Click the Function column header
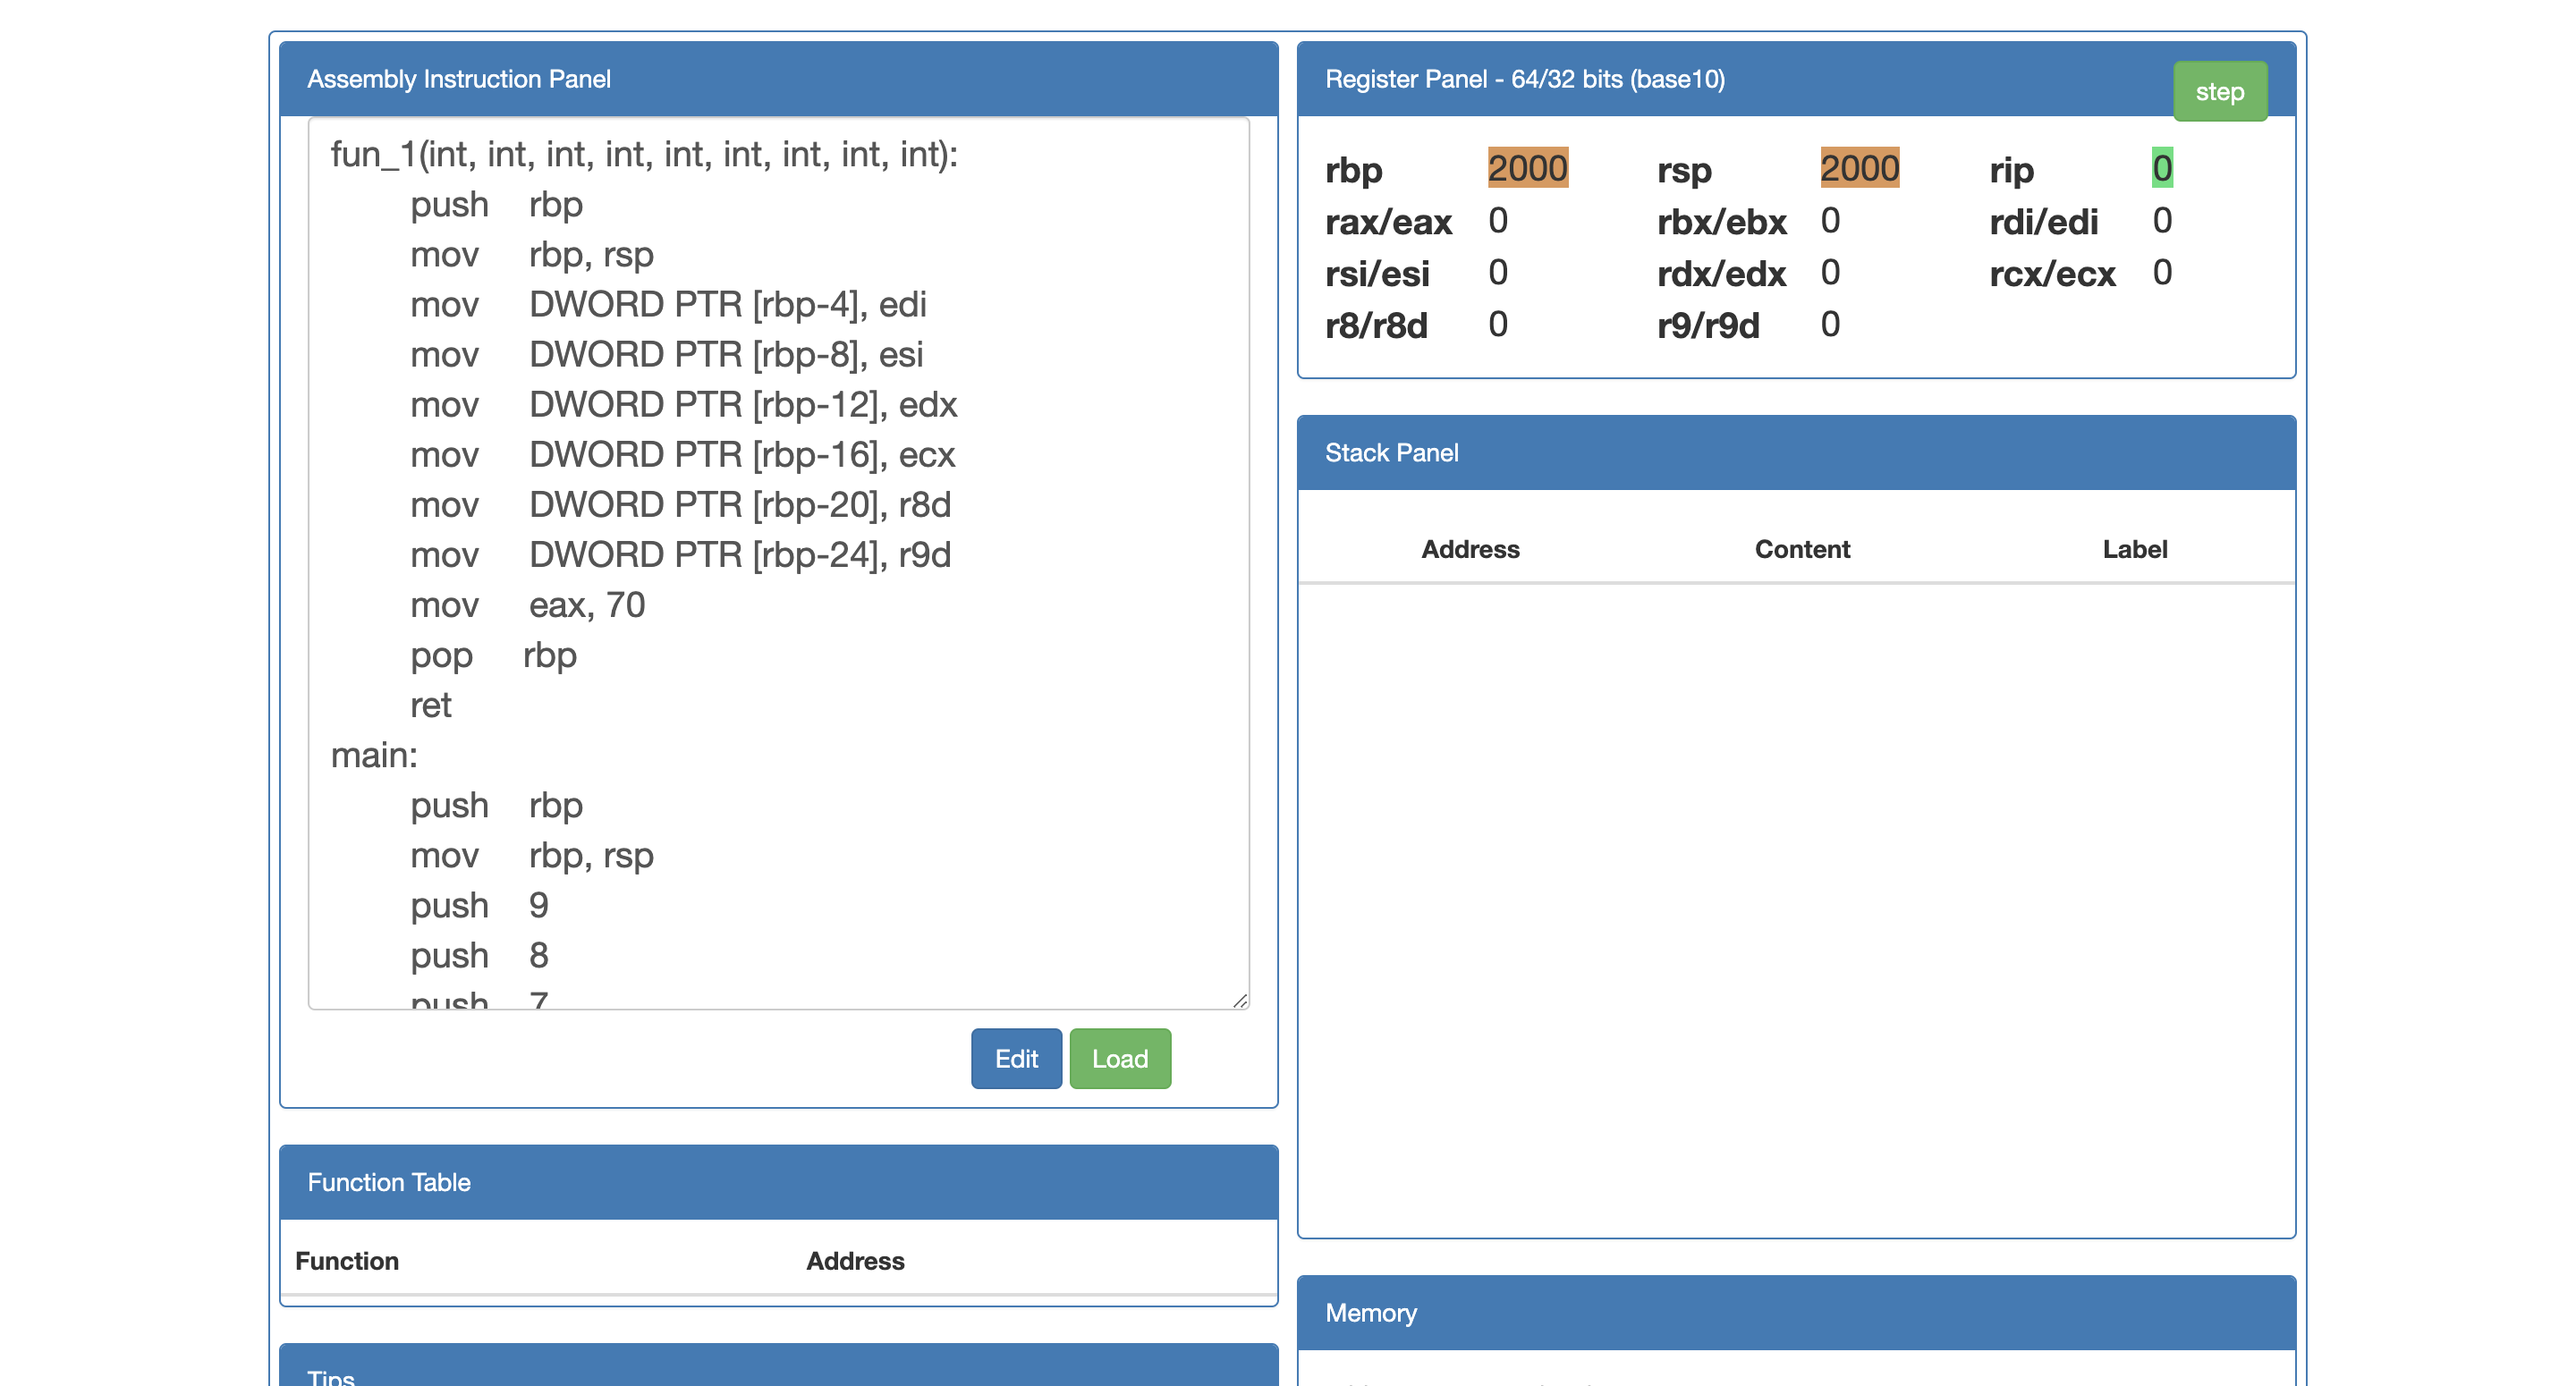The image size is (2576, 1386). click(346, 1261)
